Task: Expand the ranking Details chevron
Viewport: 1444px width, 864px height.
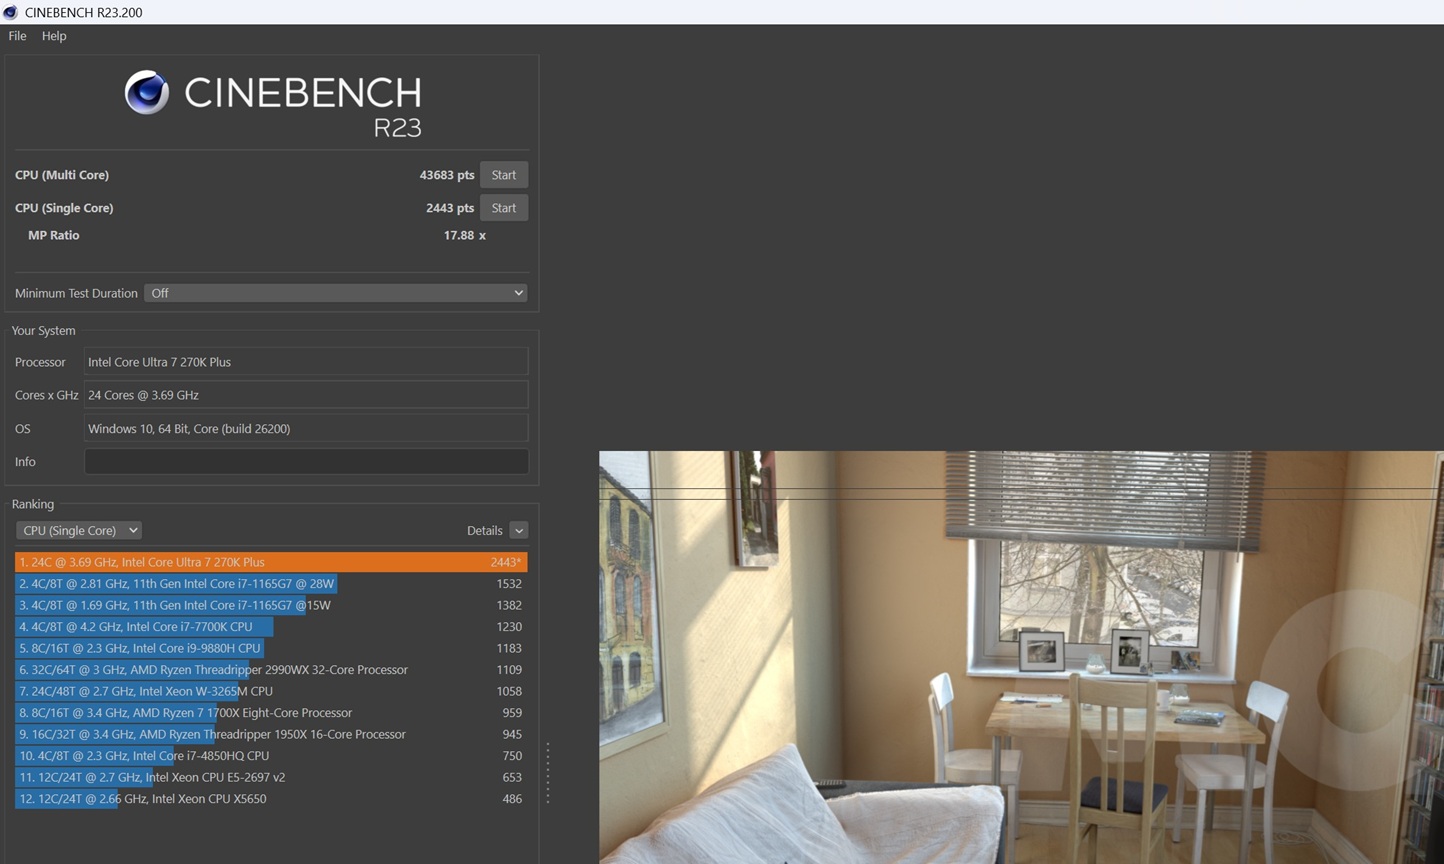Action: (518, 530)
